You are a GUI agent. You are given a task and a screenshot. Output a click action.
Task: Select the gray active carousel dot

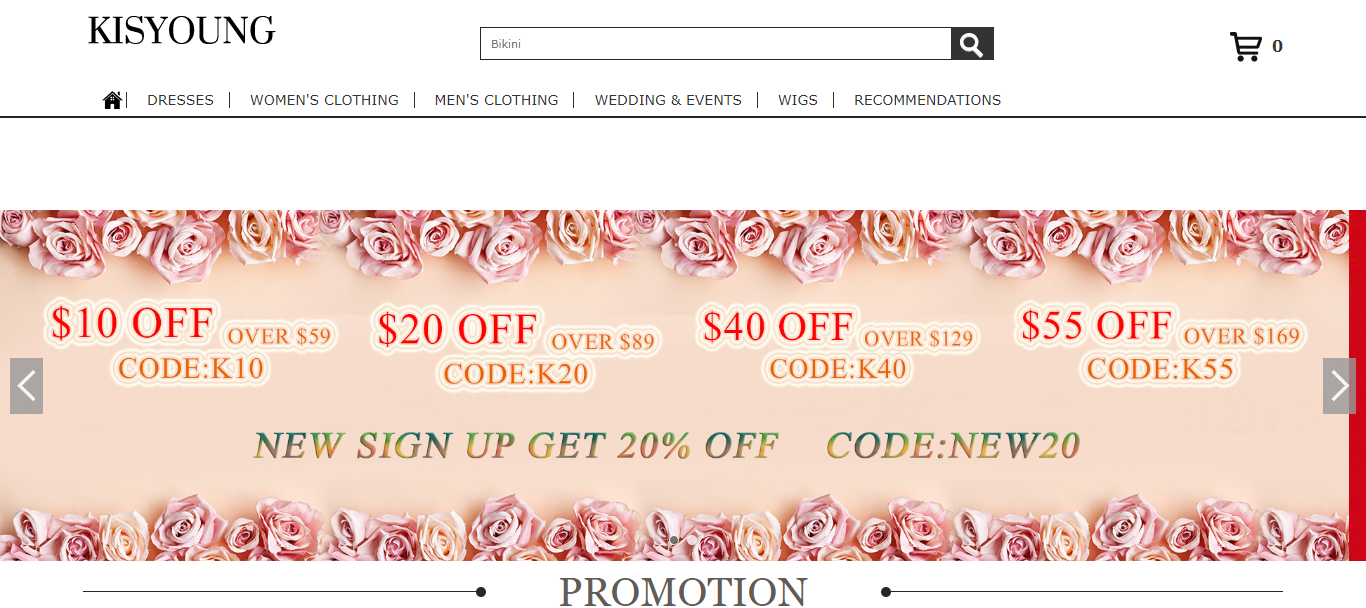point(674,540)
